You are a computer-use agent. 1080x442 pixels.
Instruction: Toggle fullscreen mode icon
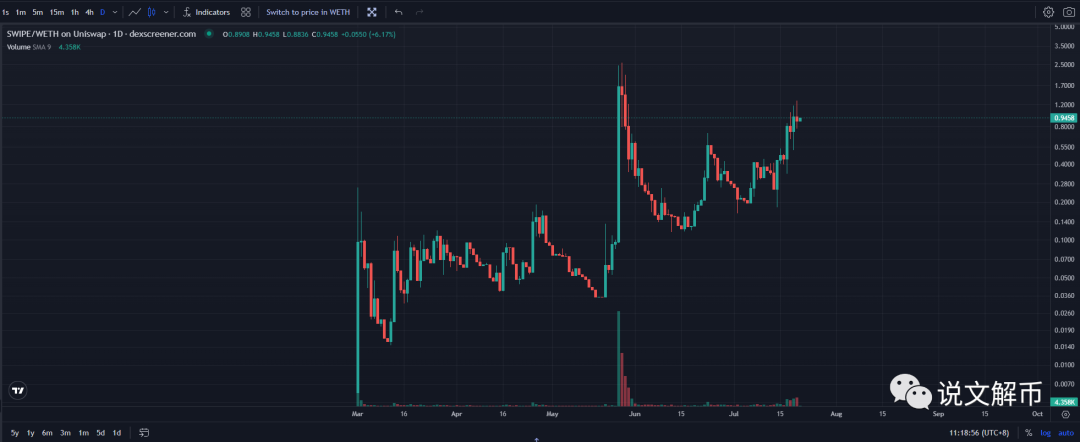point(372,12)
